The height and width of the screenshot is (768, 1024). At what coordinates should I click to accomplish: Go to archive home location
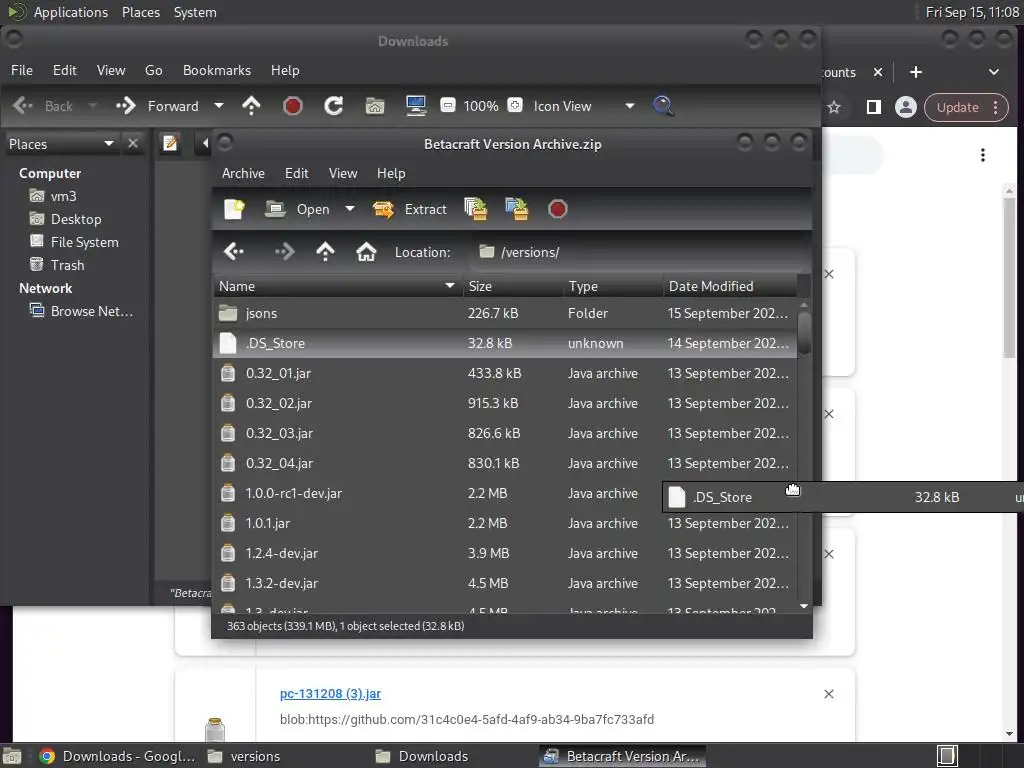[366, 251]
